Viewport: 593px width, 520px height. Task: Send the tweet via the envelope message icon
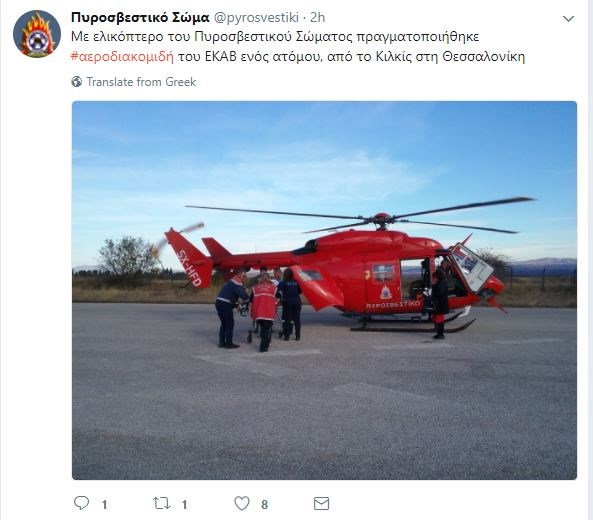[x=321, y=504]
